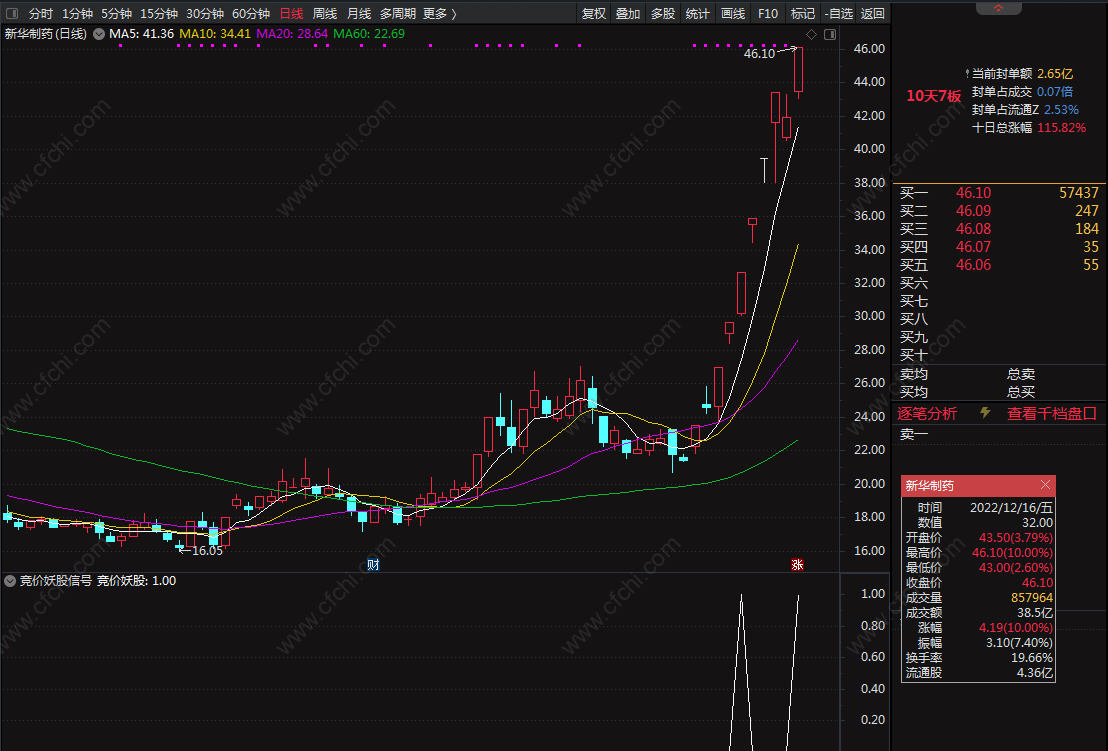
Task: Click the 封单占流通Z 2.53% value
Action: click(1061, 110)
